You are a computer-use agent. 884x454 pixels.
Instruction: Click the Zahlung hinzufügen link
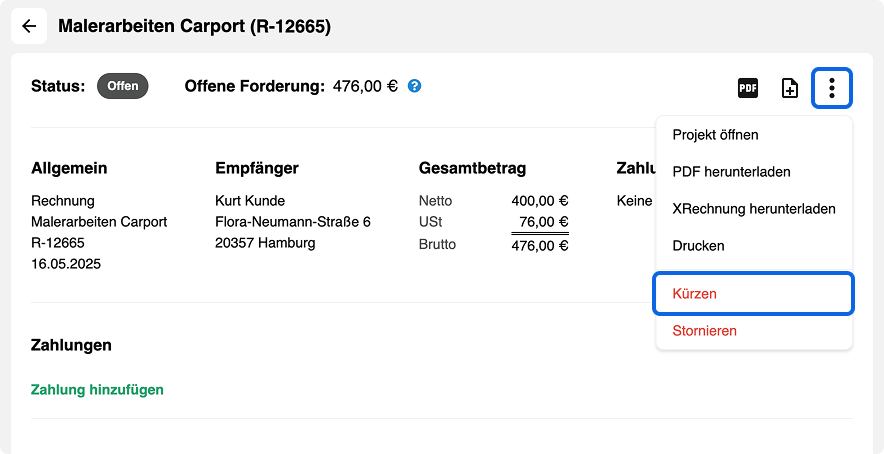click(97, 390)
